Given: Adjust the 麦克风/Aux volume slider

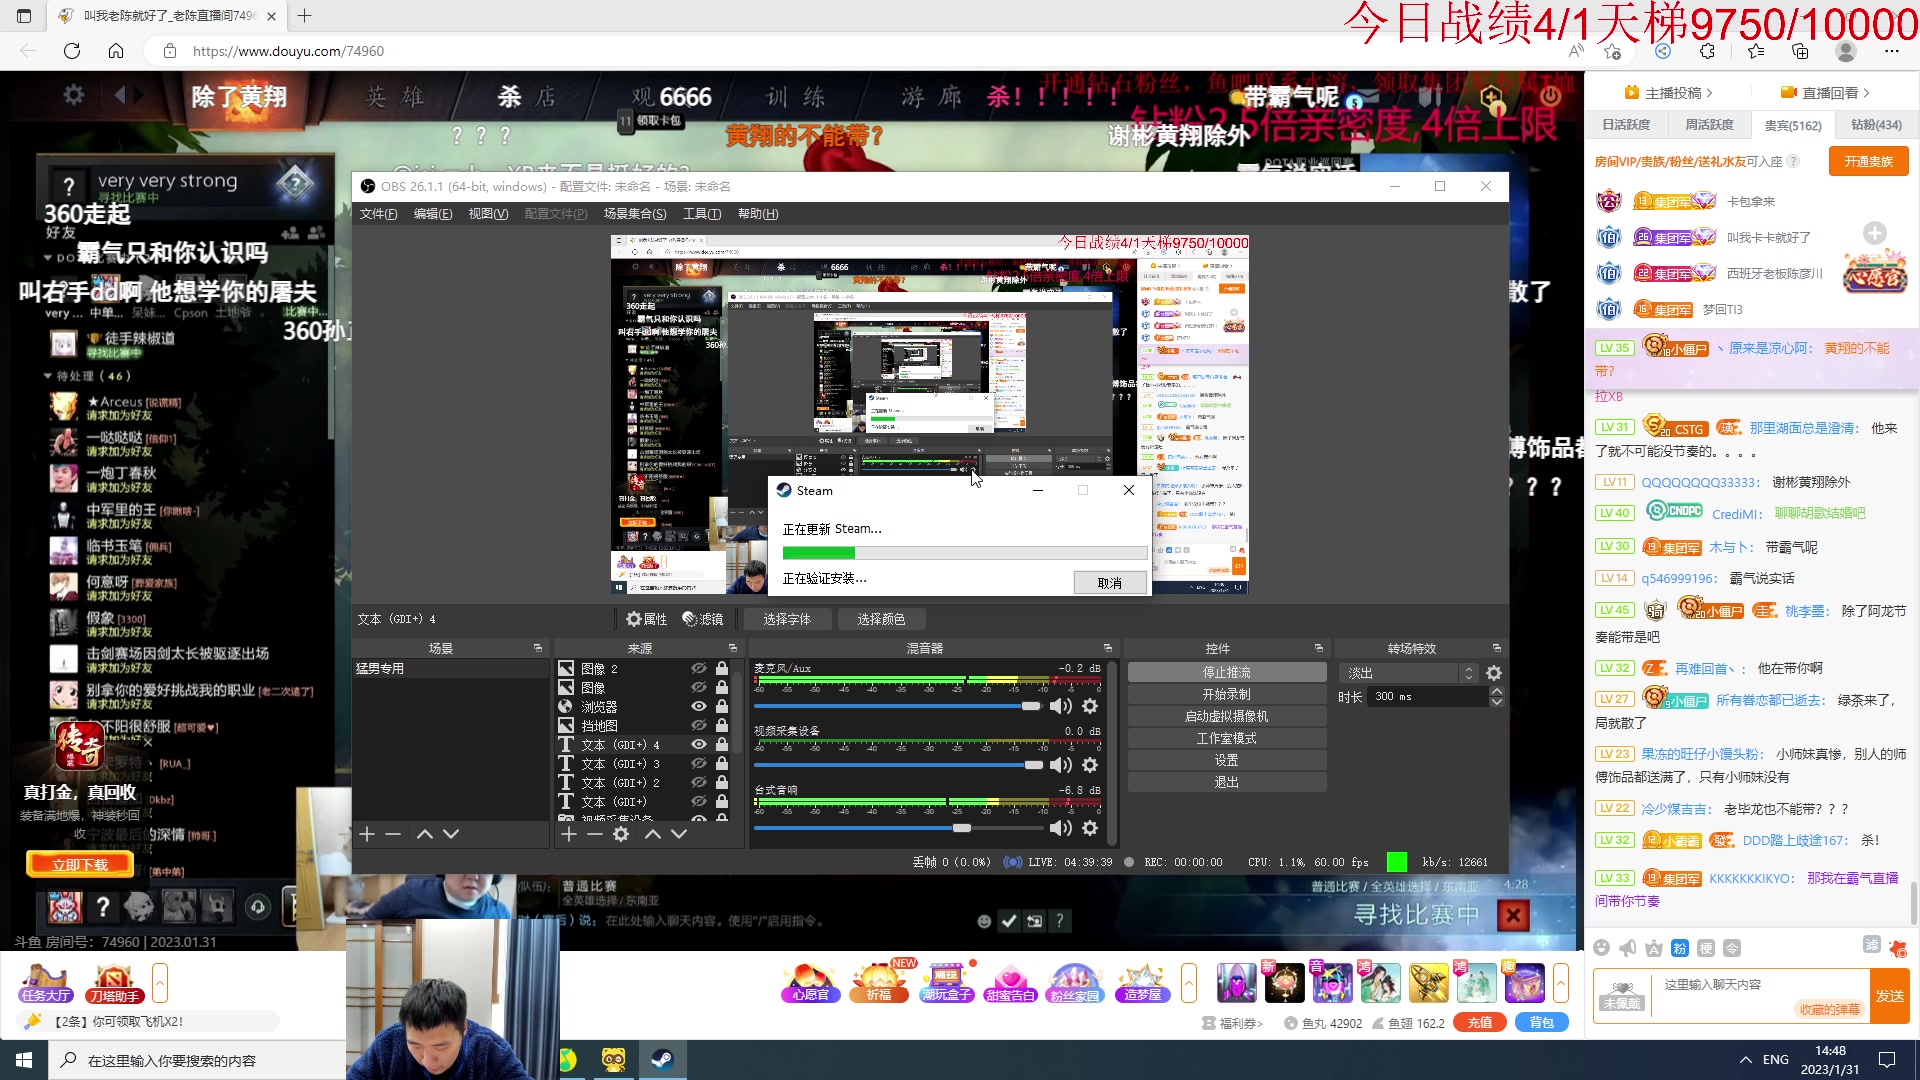Looking at the screenshot, I should click(1030, 707).
